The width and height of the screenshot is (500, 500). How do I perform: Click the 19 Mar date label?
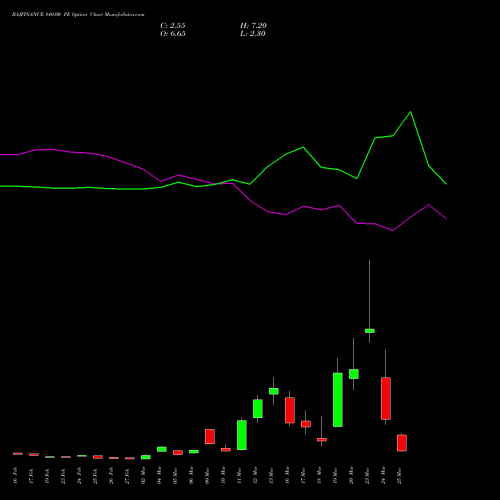335,476
